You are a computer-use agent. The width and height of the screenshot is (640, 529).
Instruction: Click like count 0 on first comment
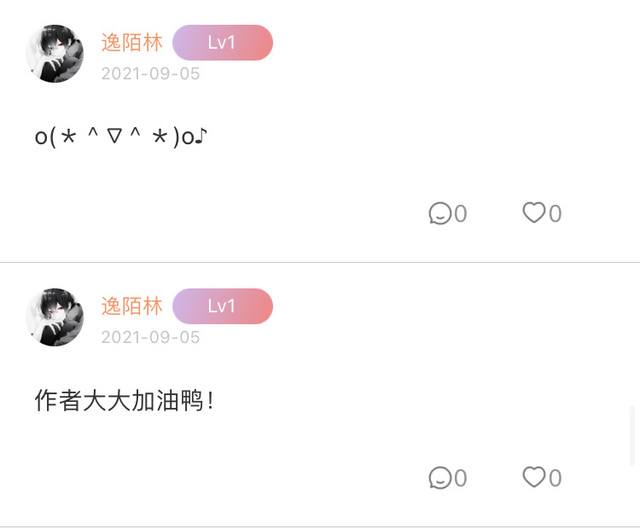(x=555, y=213)
